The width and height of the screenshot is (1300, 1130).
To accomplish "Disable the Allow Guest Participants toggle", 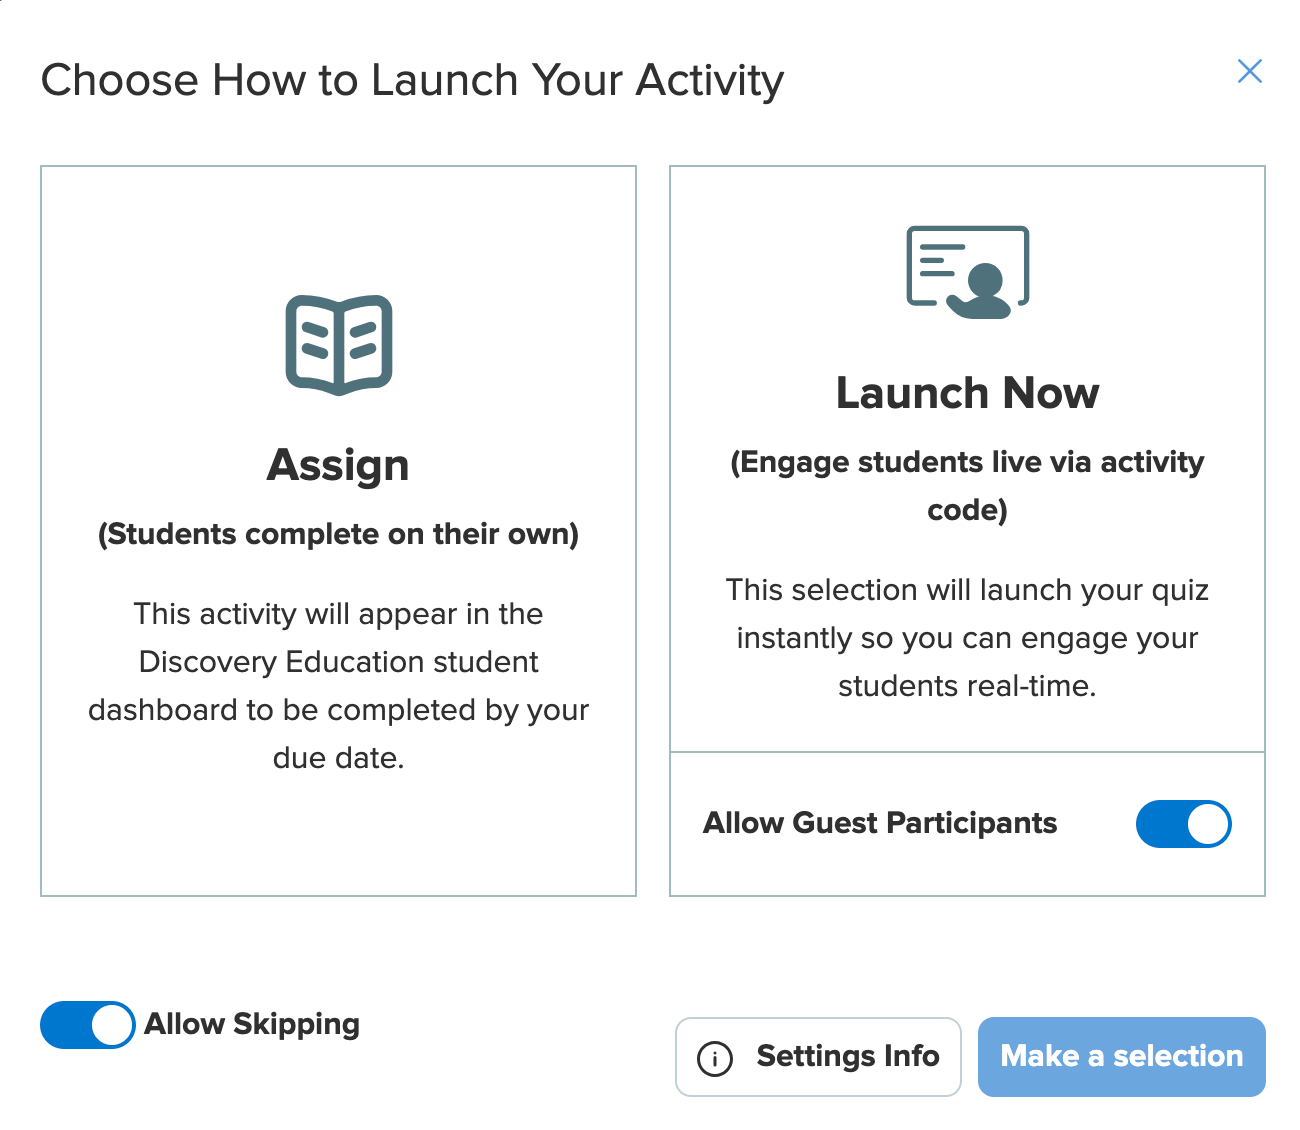I will tap(1184, 824).
